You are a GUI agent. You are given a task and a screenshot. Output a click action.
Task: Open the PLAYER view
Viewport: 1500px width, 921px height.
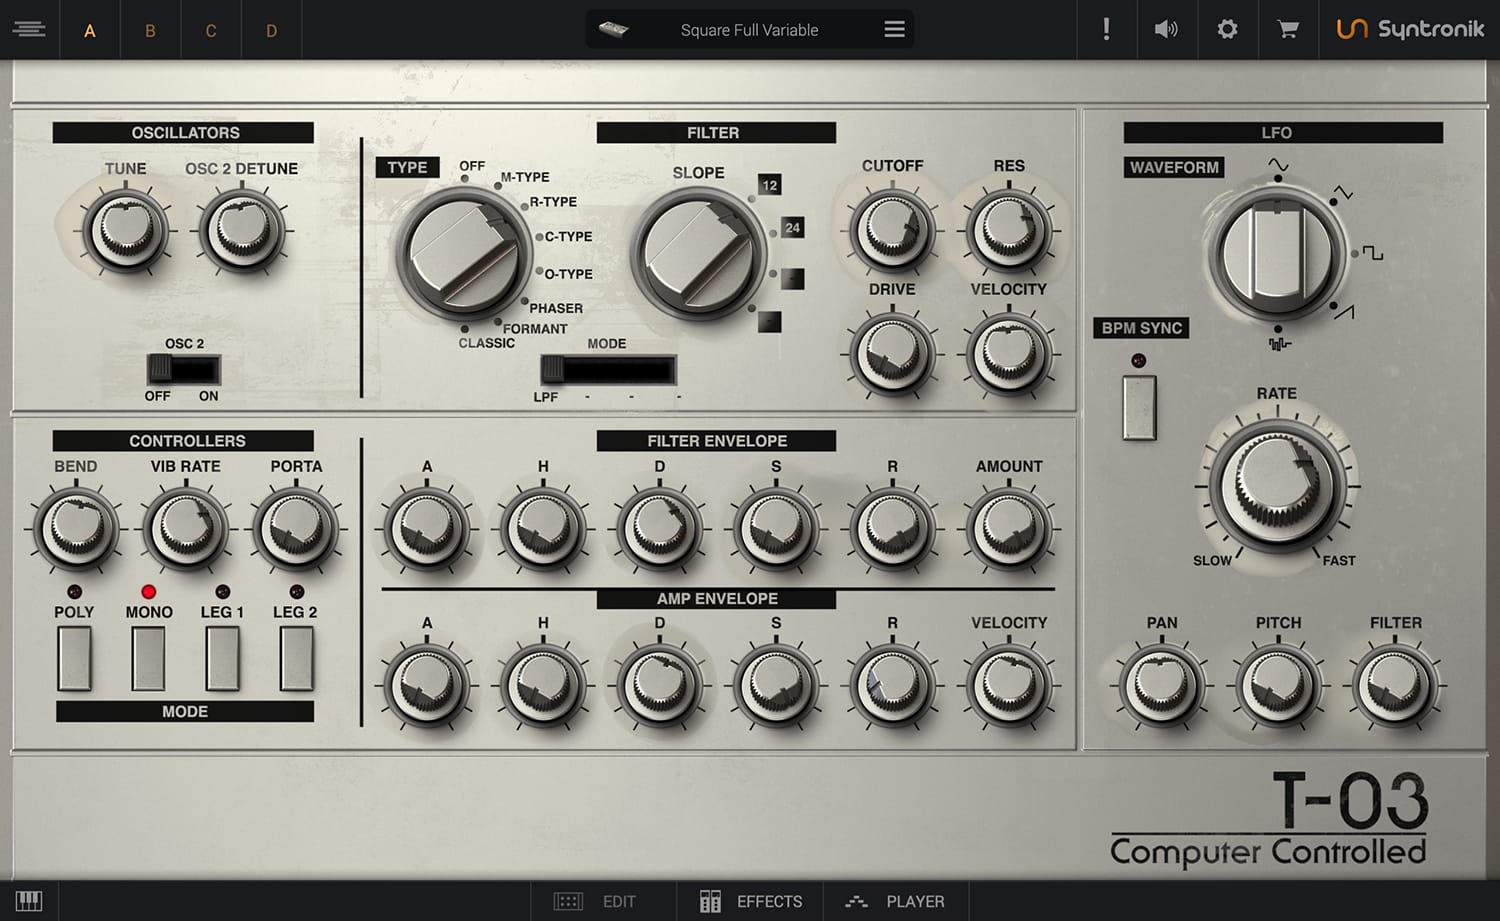point(895,901)
